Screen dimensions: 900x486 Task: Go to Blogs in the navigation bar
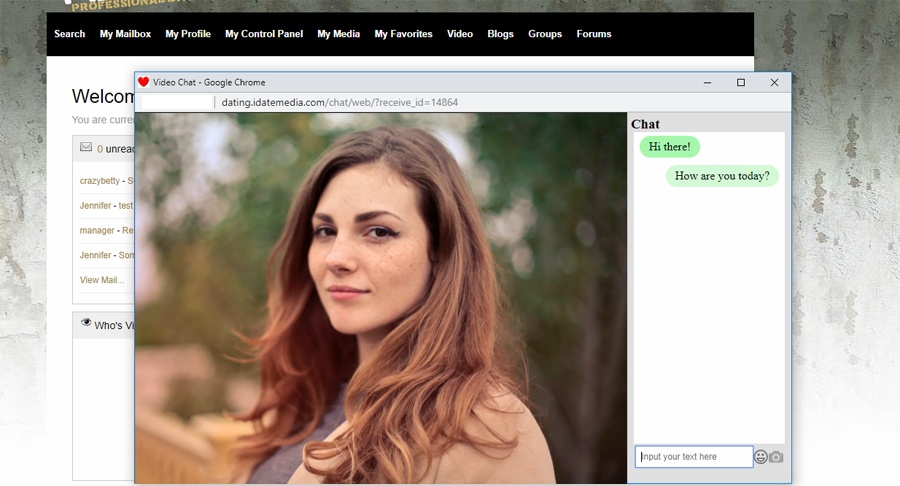501,34
